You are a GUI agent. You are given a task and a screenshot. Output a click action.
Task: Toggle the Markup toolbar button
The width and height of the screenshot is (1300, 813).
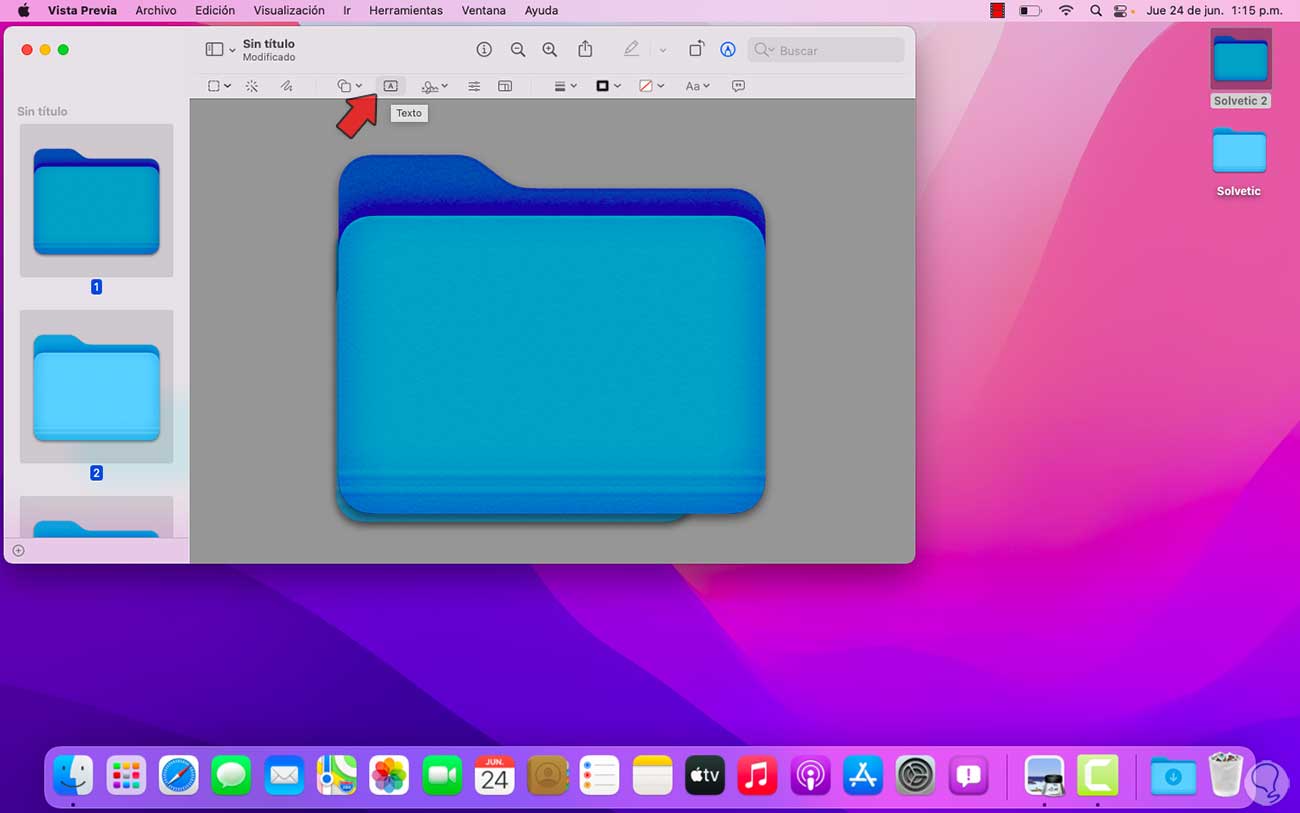728,50
